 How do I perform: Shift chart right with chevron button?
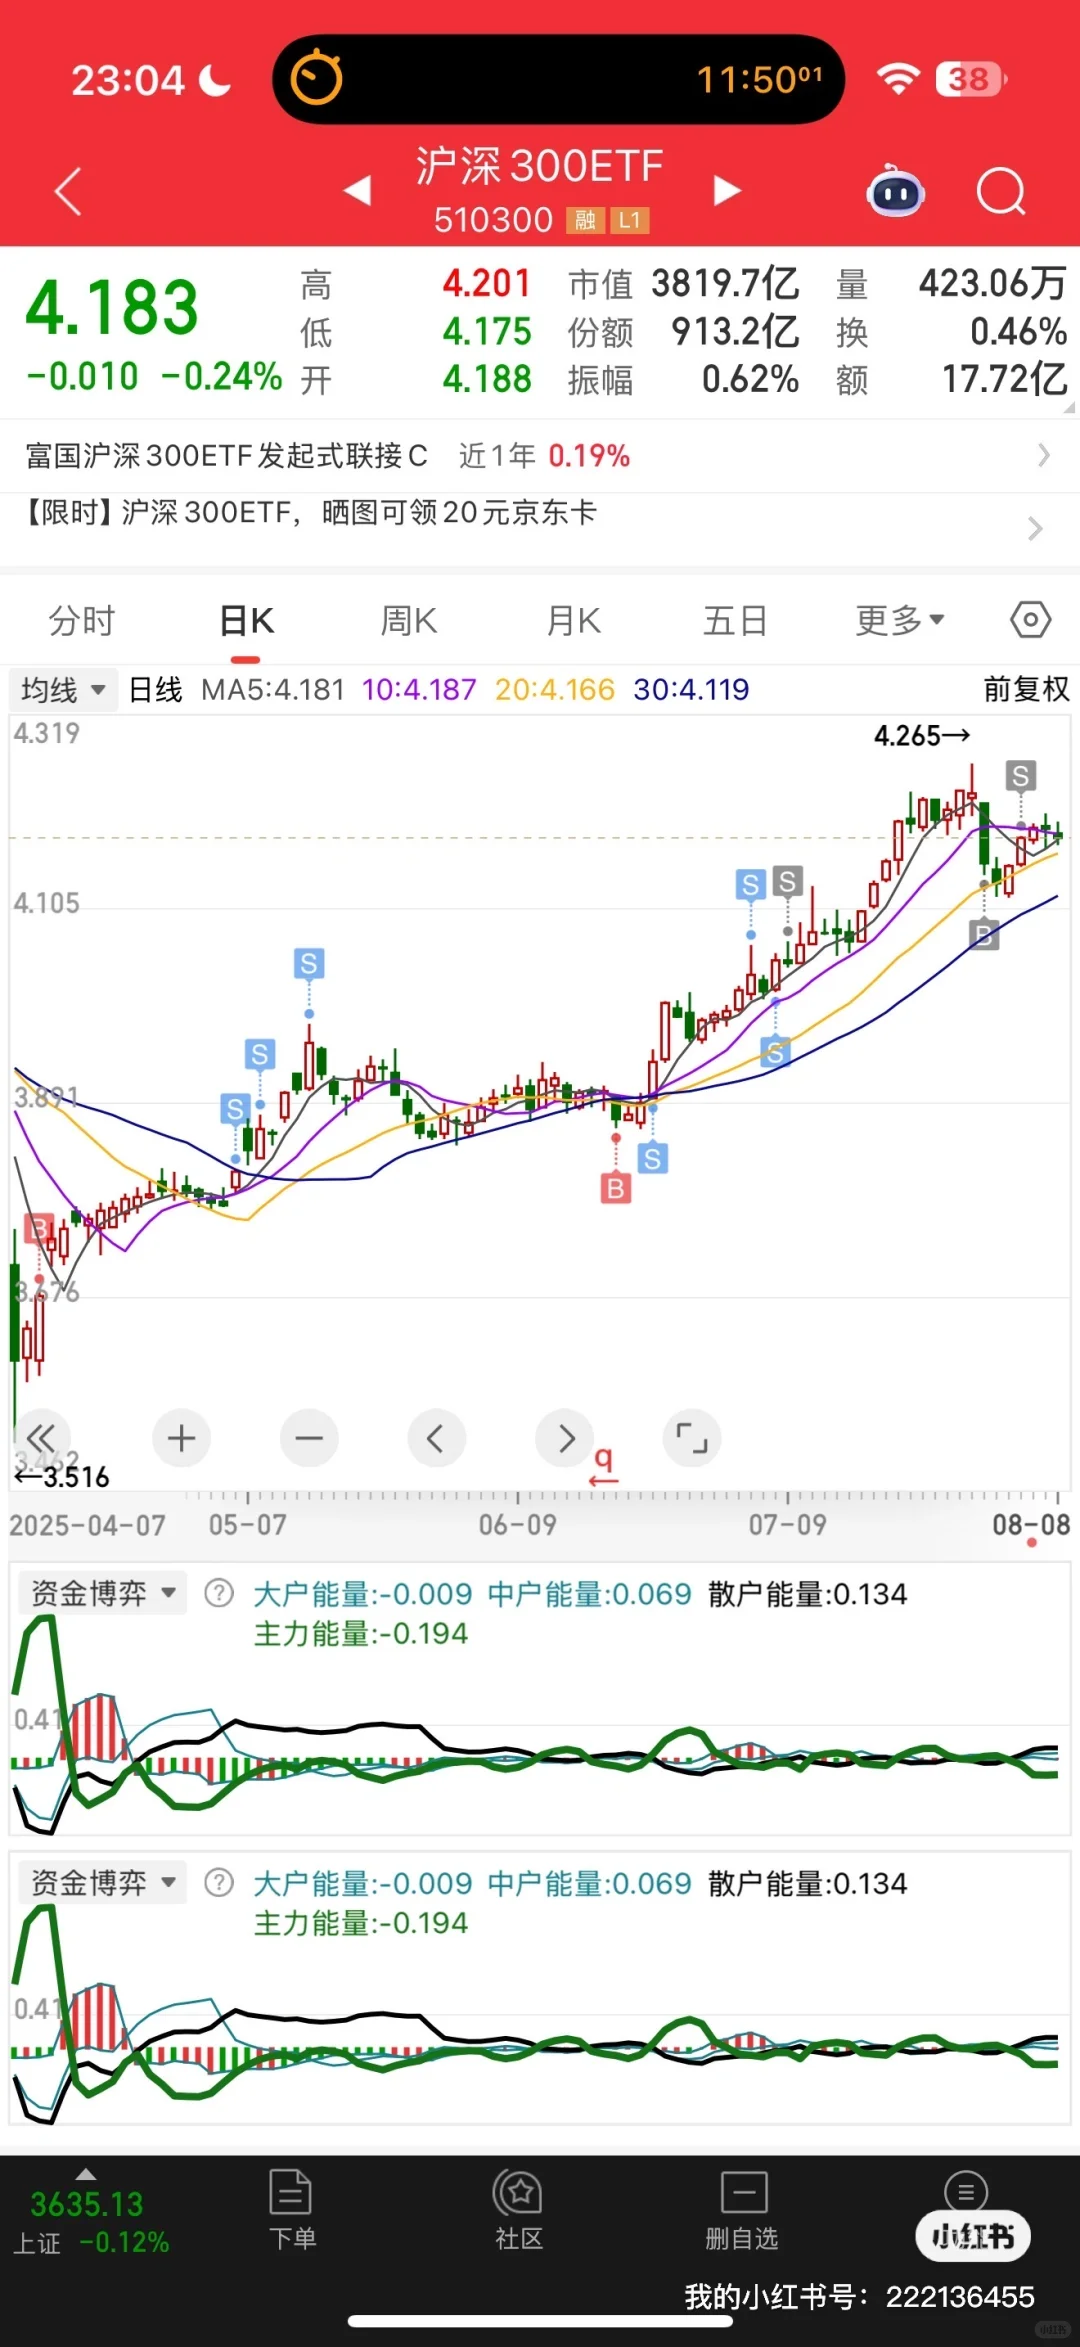pyautogui.click(x=565, y=1438)
